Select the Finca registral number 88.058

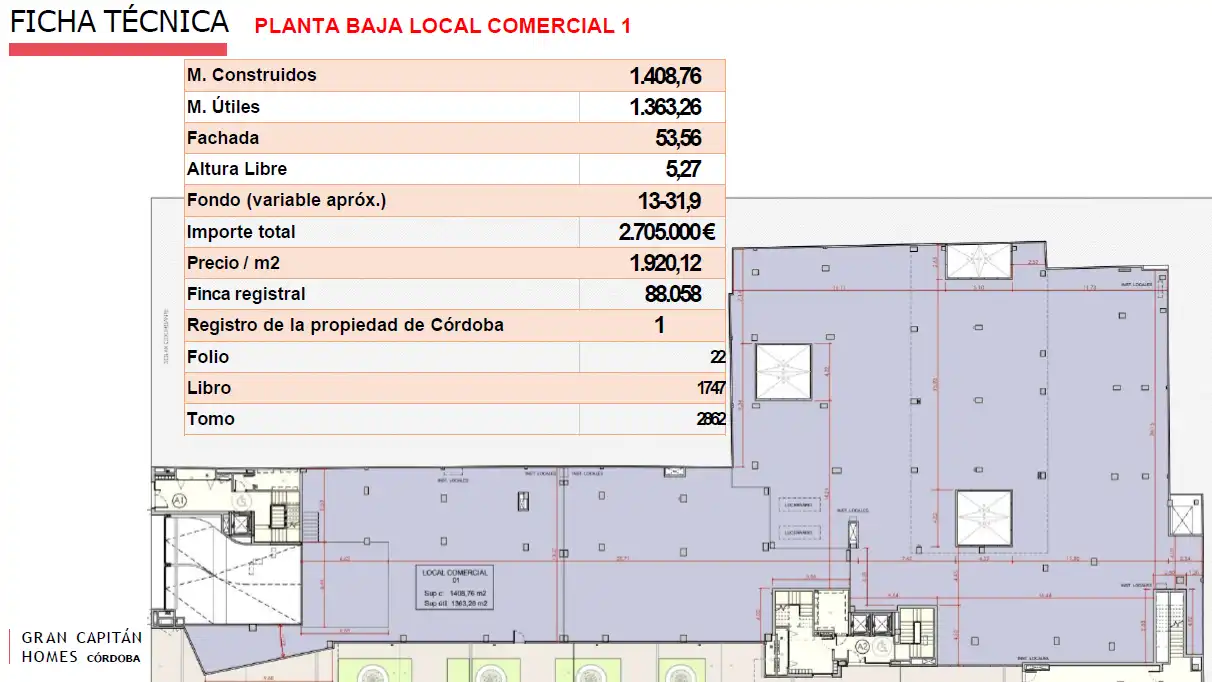click(x=673, y=294)
